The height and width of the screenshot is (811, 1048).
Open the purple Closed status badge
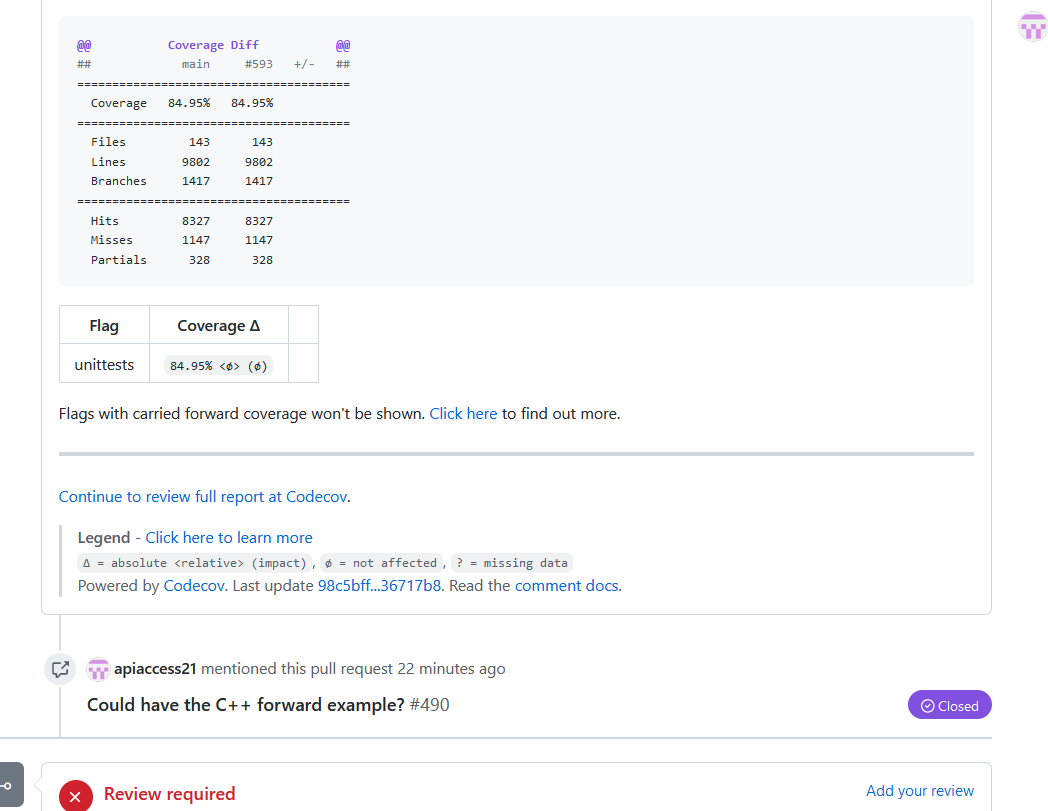pyautogui.click(x=949, y=705)
